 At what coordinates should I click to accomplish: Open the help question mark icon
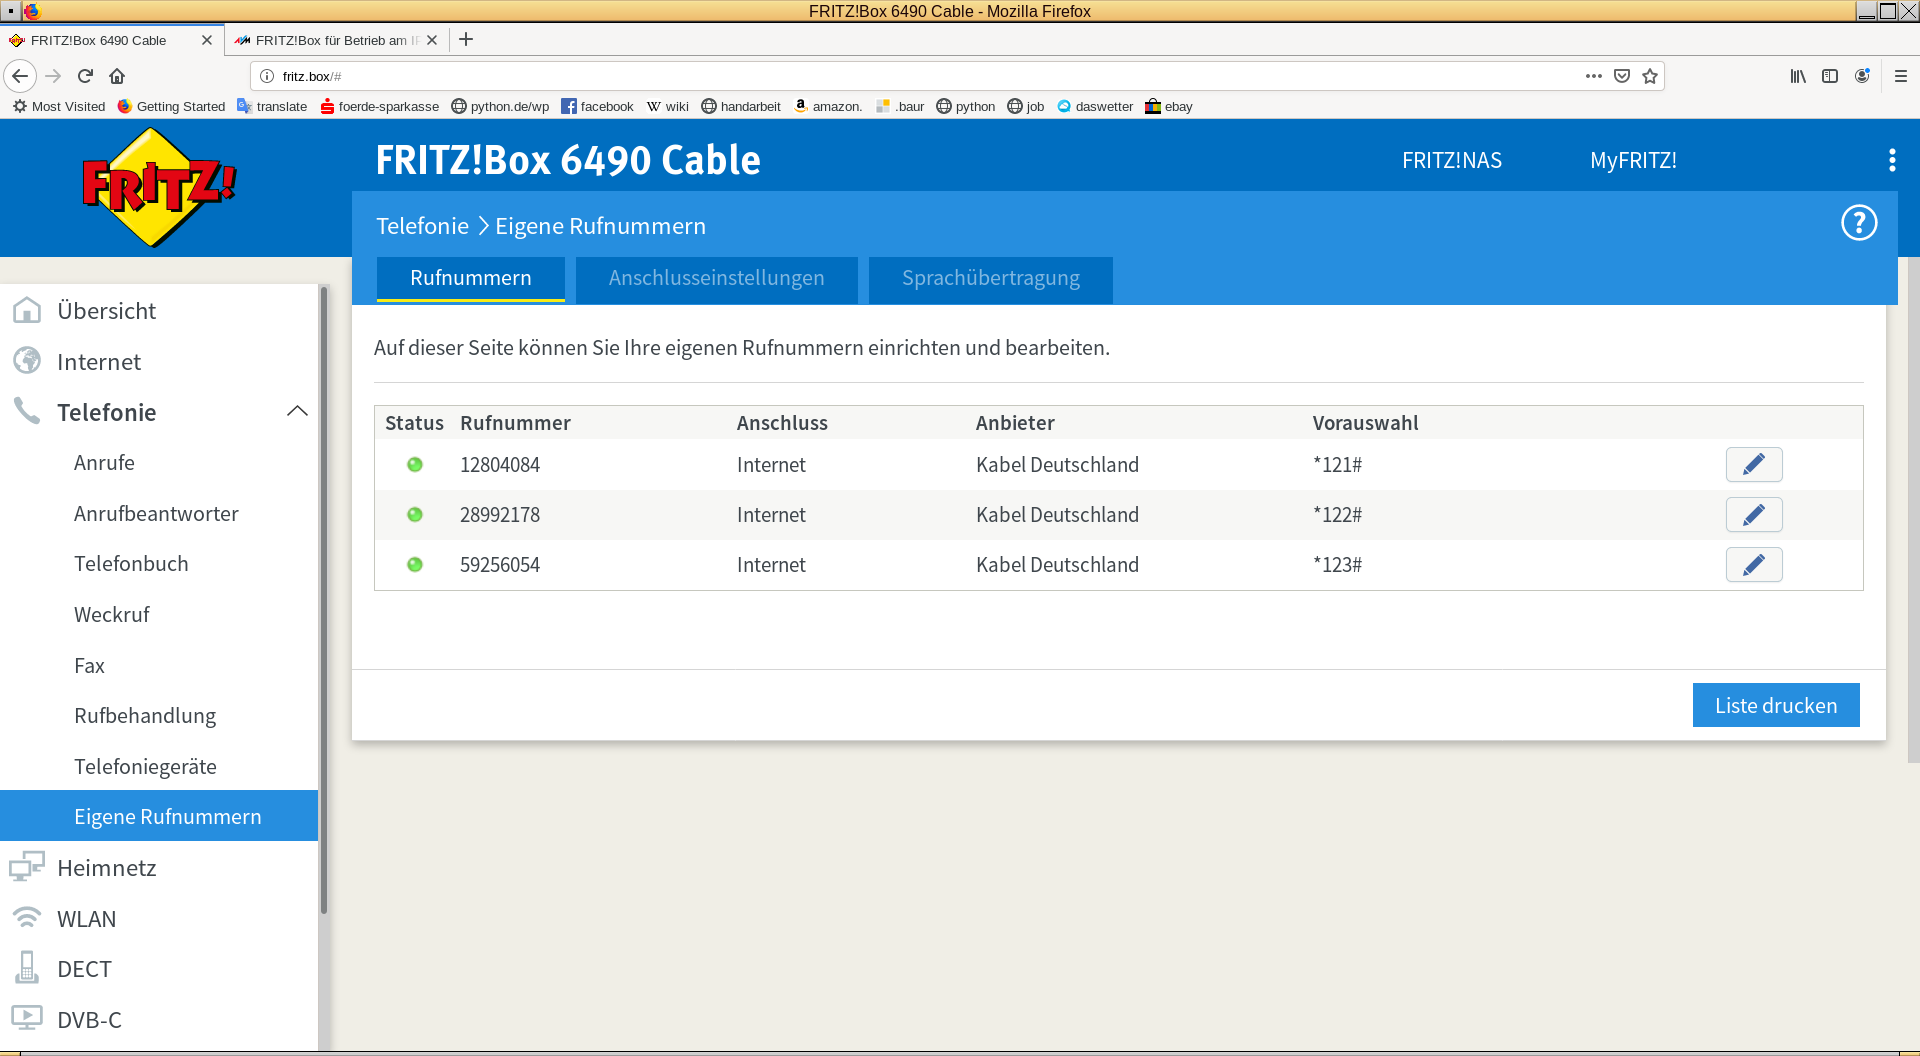tap(1859, 222)
